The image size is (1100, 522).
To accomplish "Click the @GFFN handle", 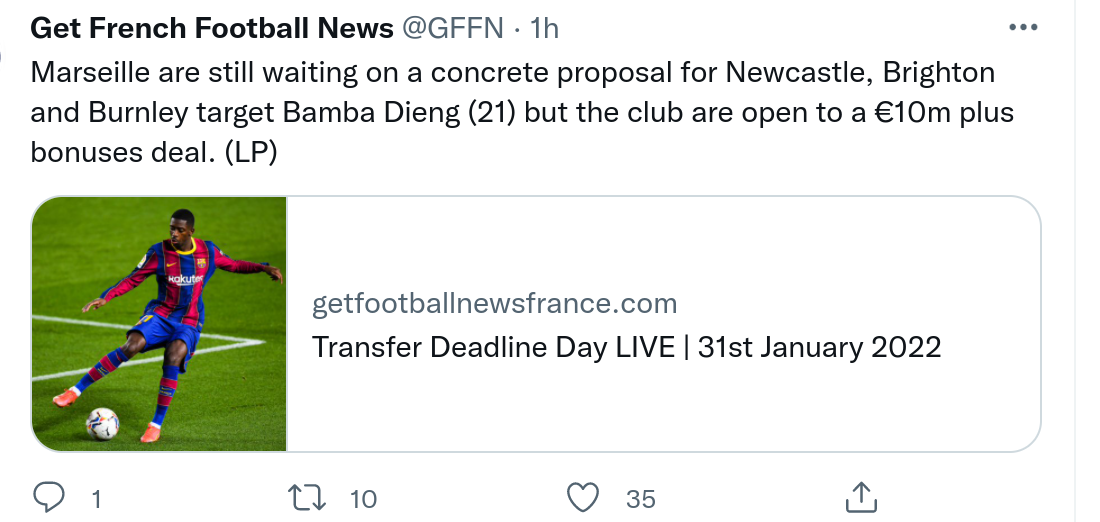I will click(453, 29).
